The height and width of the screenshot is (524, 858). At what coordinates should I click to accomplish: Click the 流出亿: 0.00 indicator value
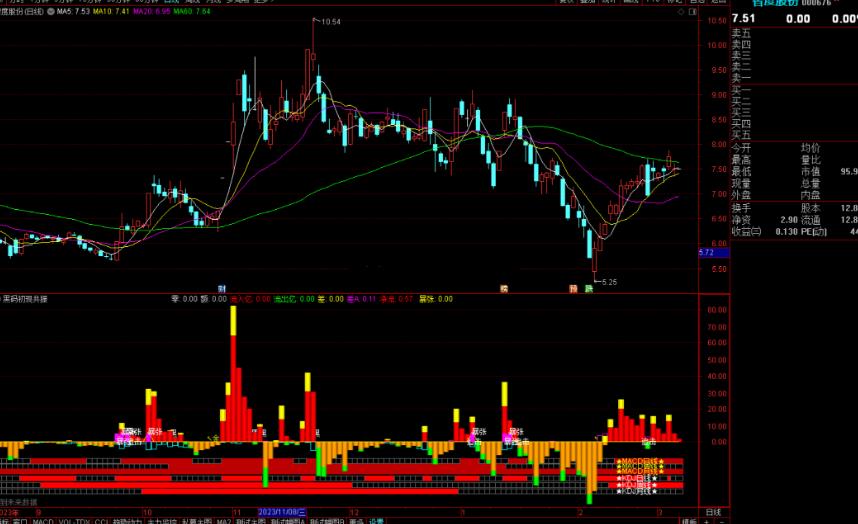(294, 299)
